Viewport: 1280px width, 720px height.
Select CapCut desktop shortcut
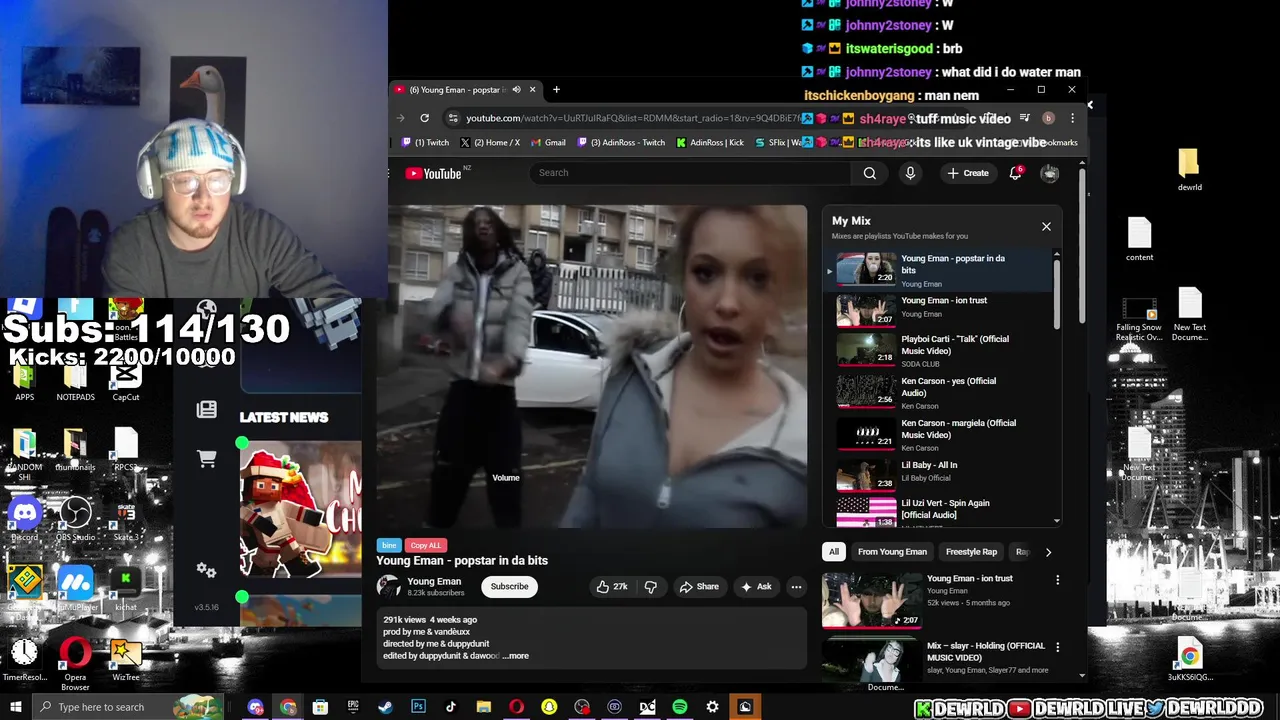tap(126, 380)
